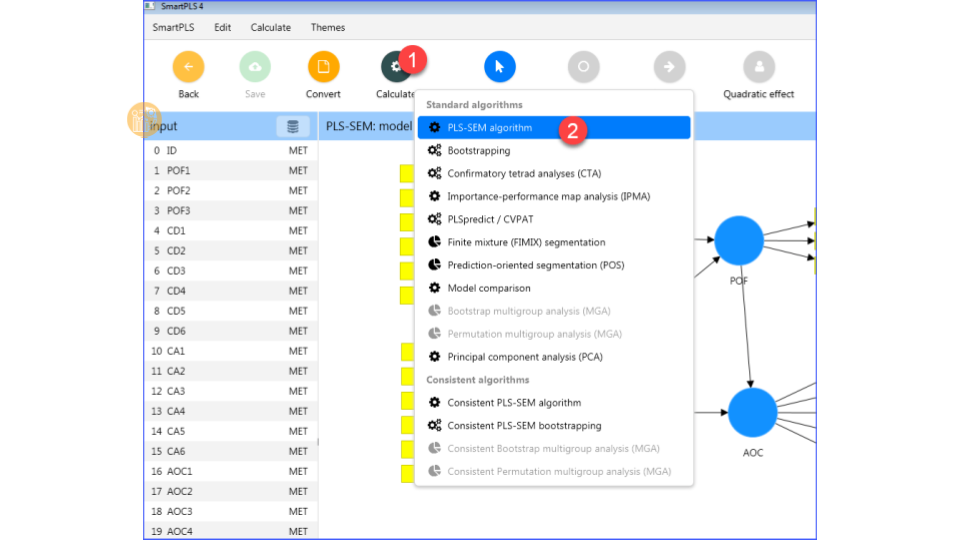Viewport: 960px width, 540px height.
Task: Select the AOC1 indicator row
Action: click(231, 471)
